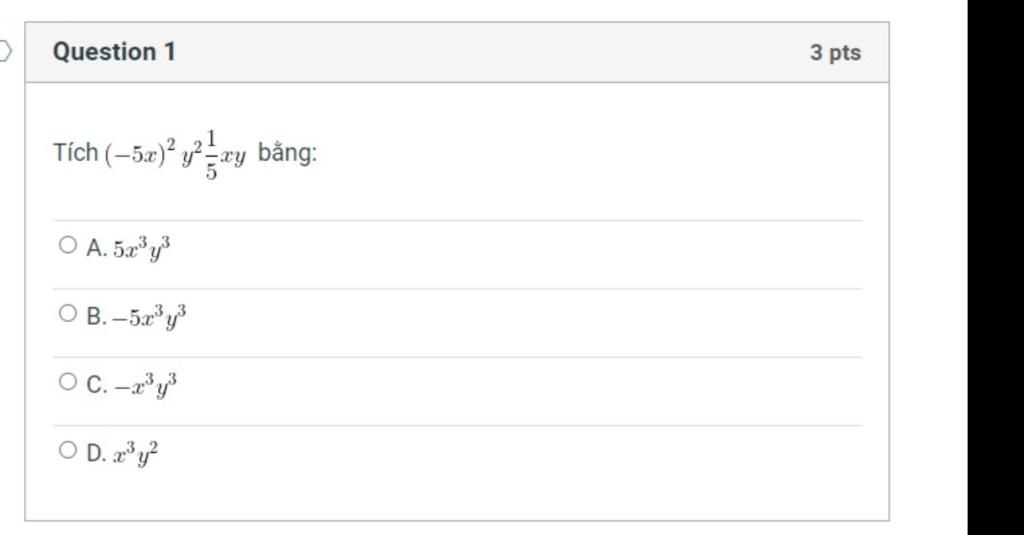Click the "3 pts" point value label
The width and height of the screenshot is (1024, 535).
pos(835,53)
